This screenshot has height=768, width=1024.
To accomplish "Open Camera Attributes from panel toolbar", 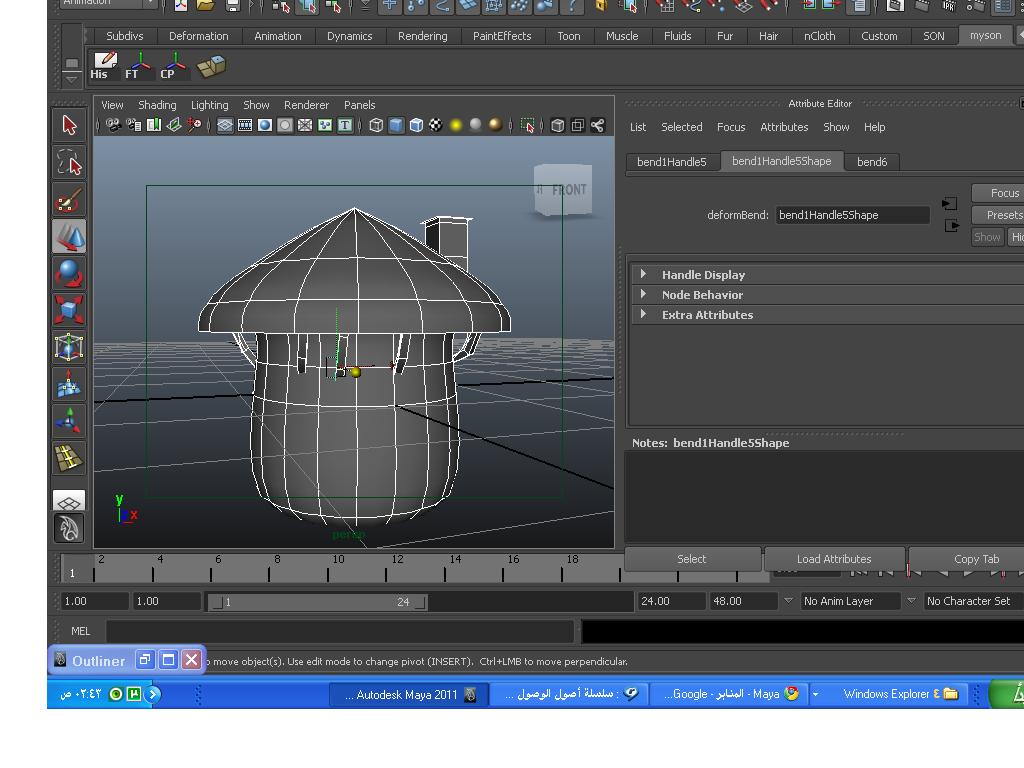I will pos(134,125).
